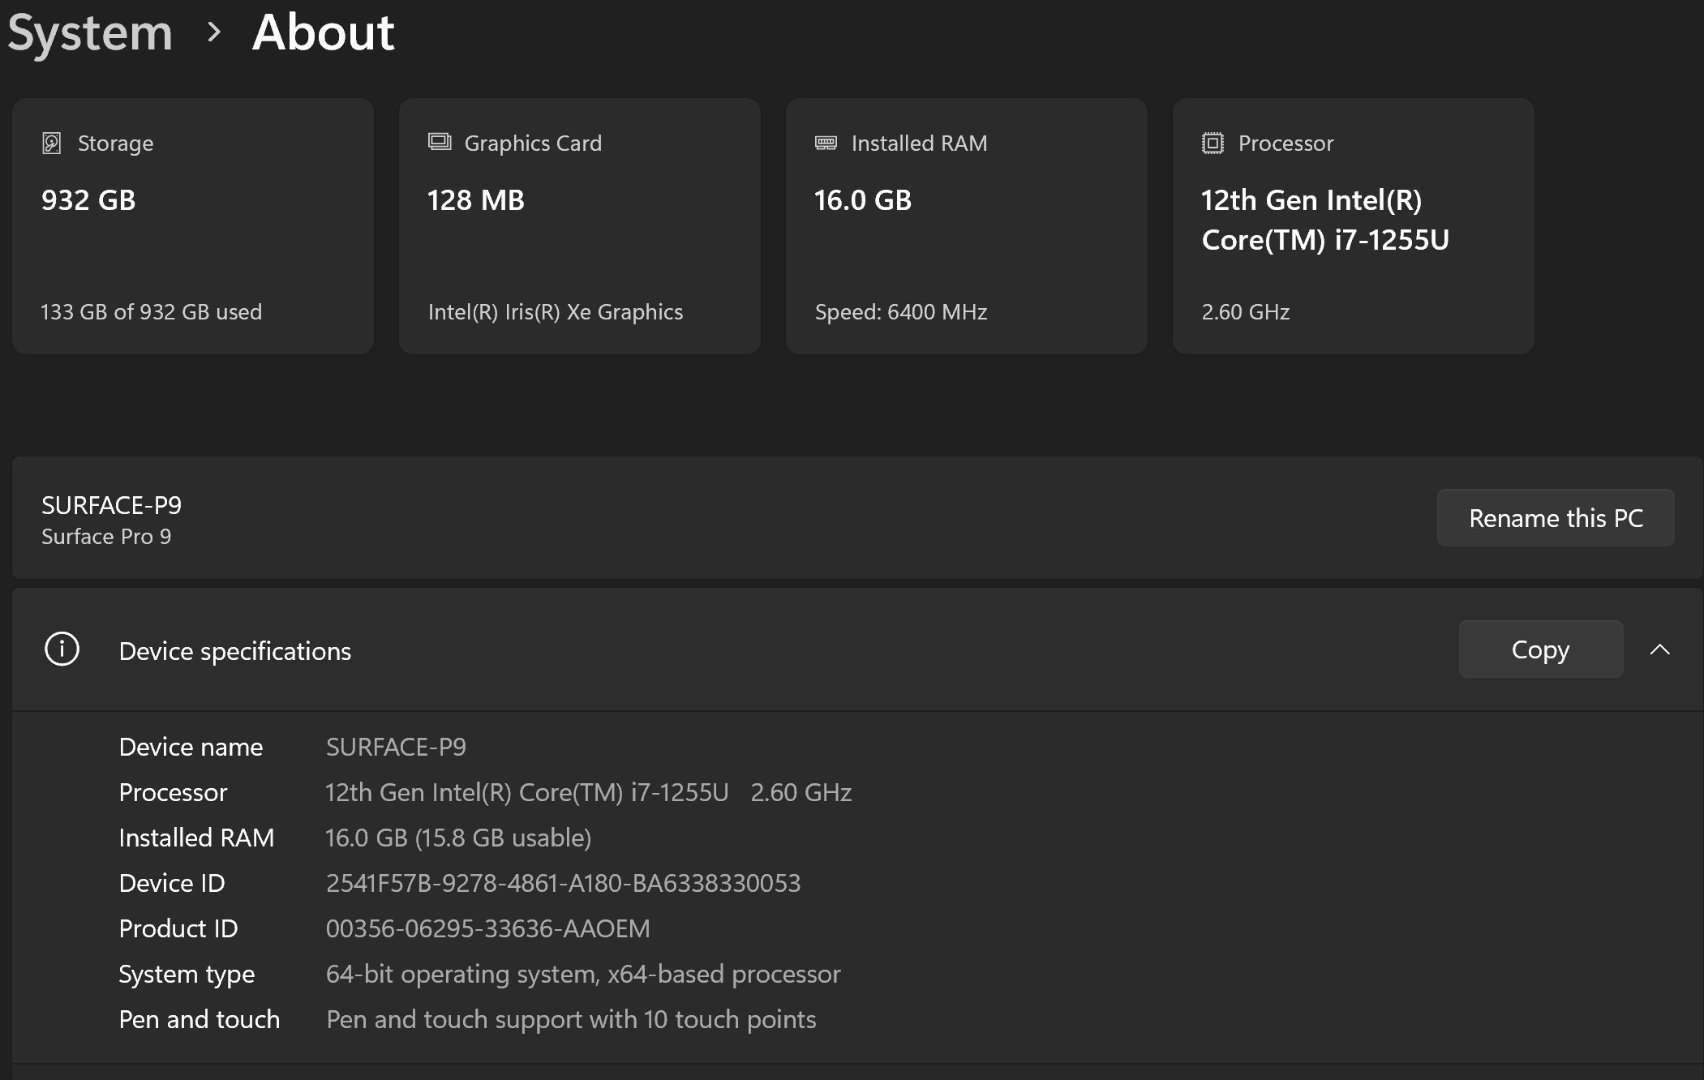Click the '128 MB' graphics memory text
This screenshot has height=1080, width=1704.
pos(476,200)
